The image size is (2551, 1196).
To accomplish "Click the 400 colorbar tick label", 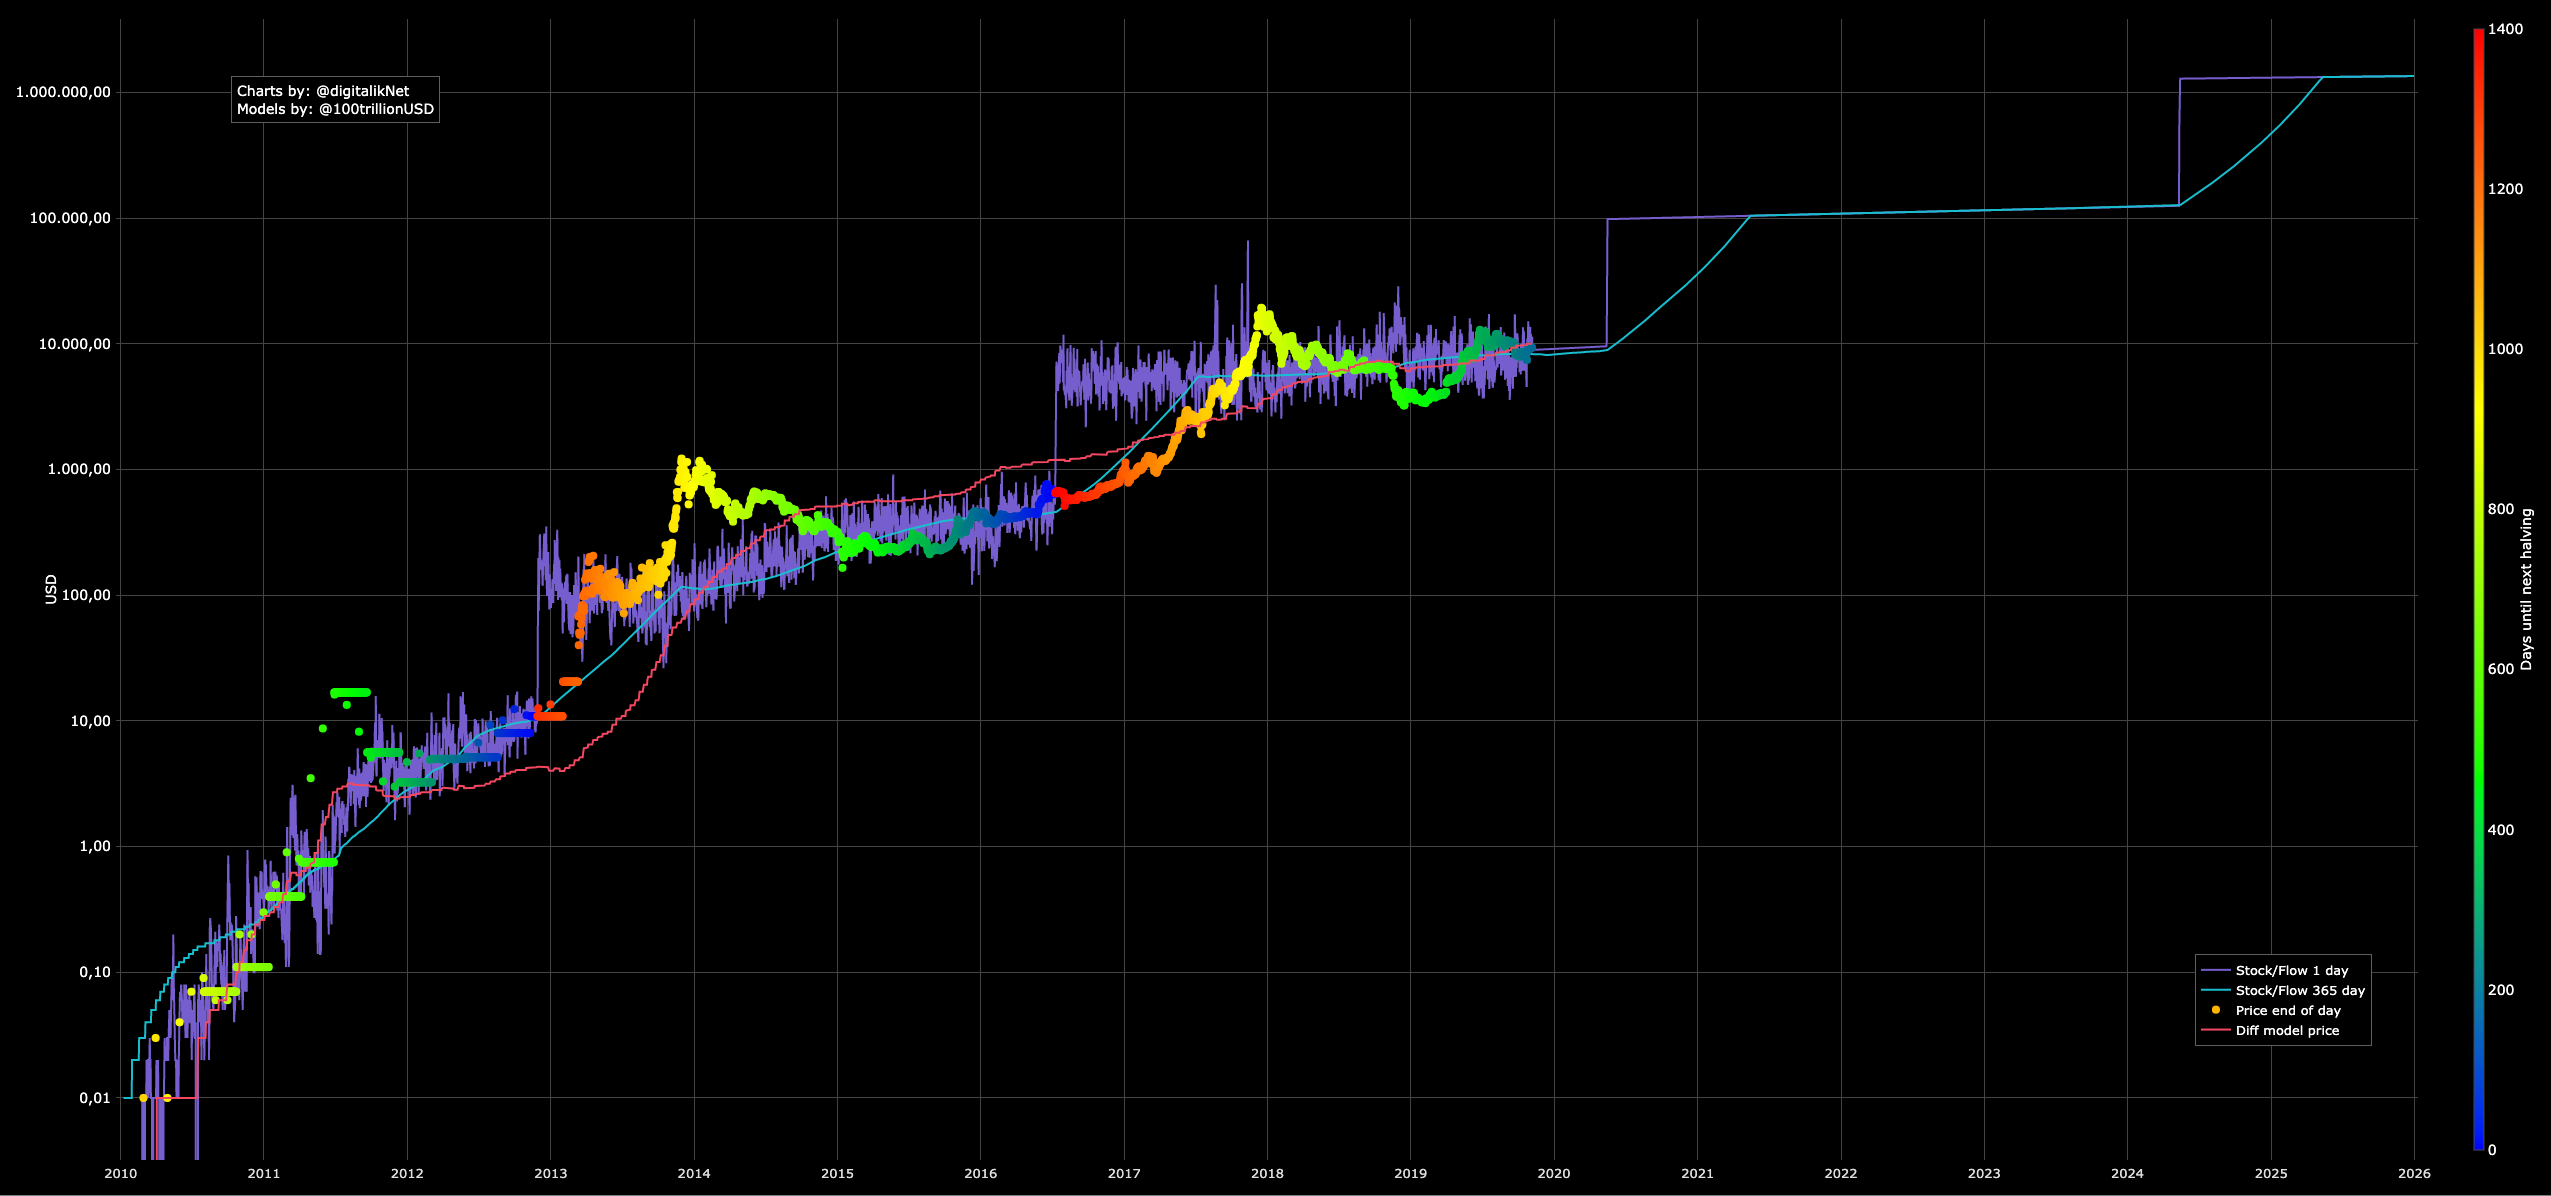I will [x=2501, y=830].
